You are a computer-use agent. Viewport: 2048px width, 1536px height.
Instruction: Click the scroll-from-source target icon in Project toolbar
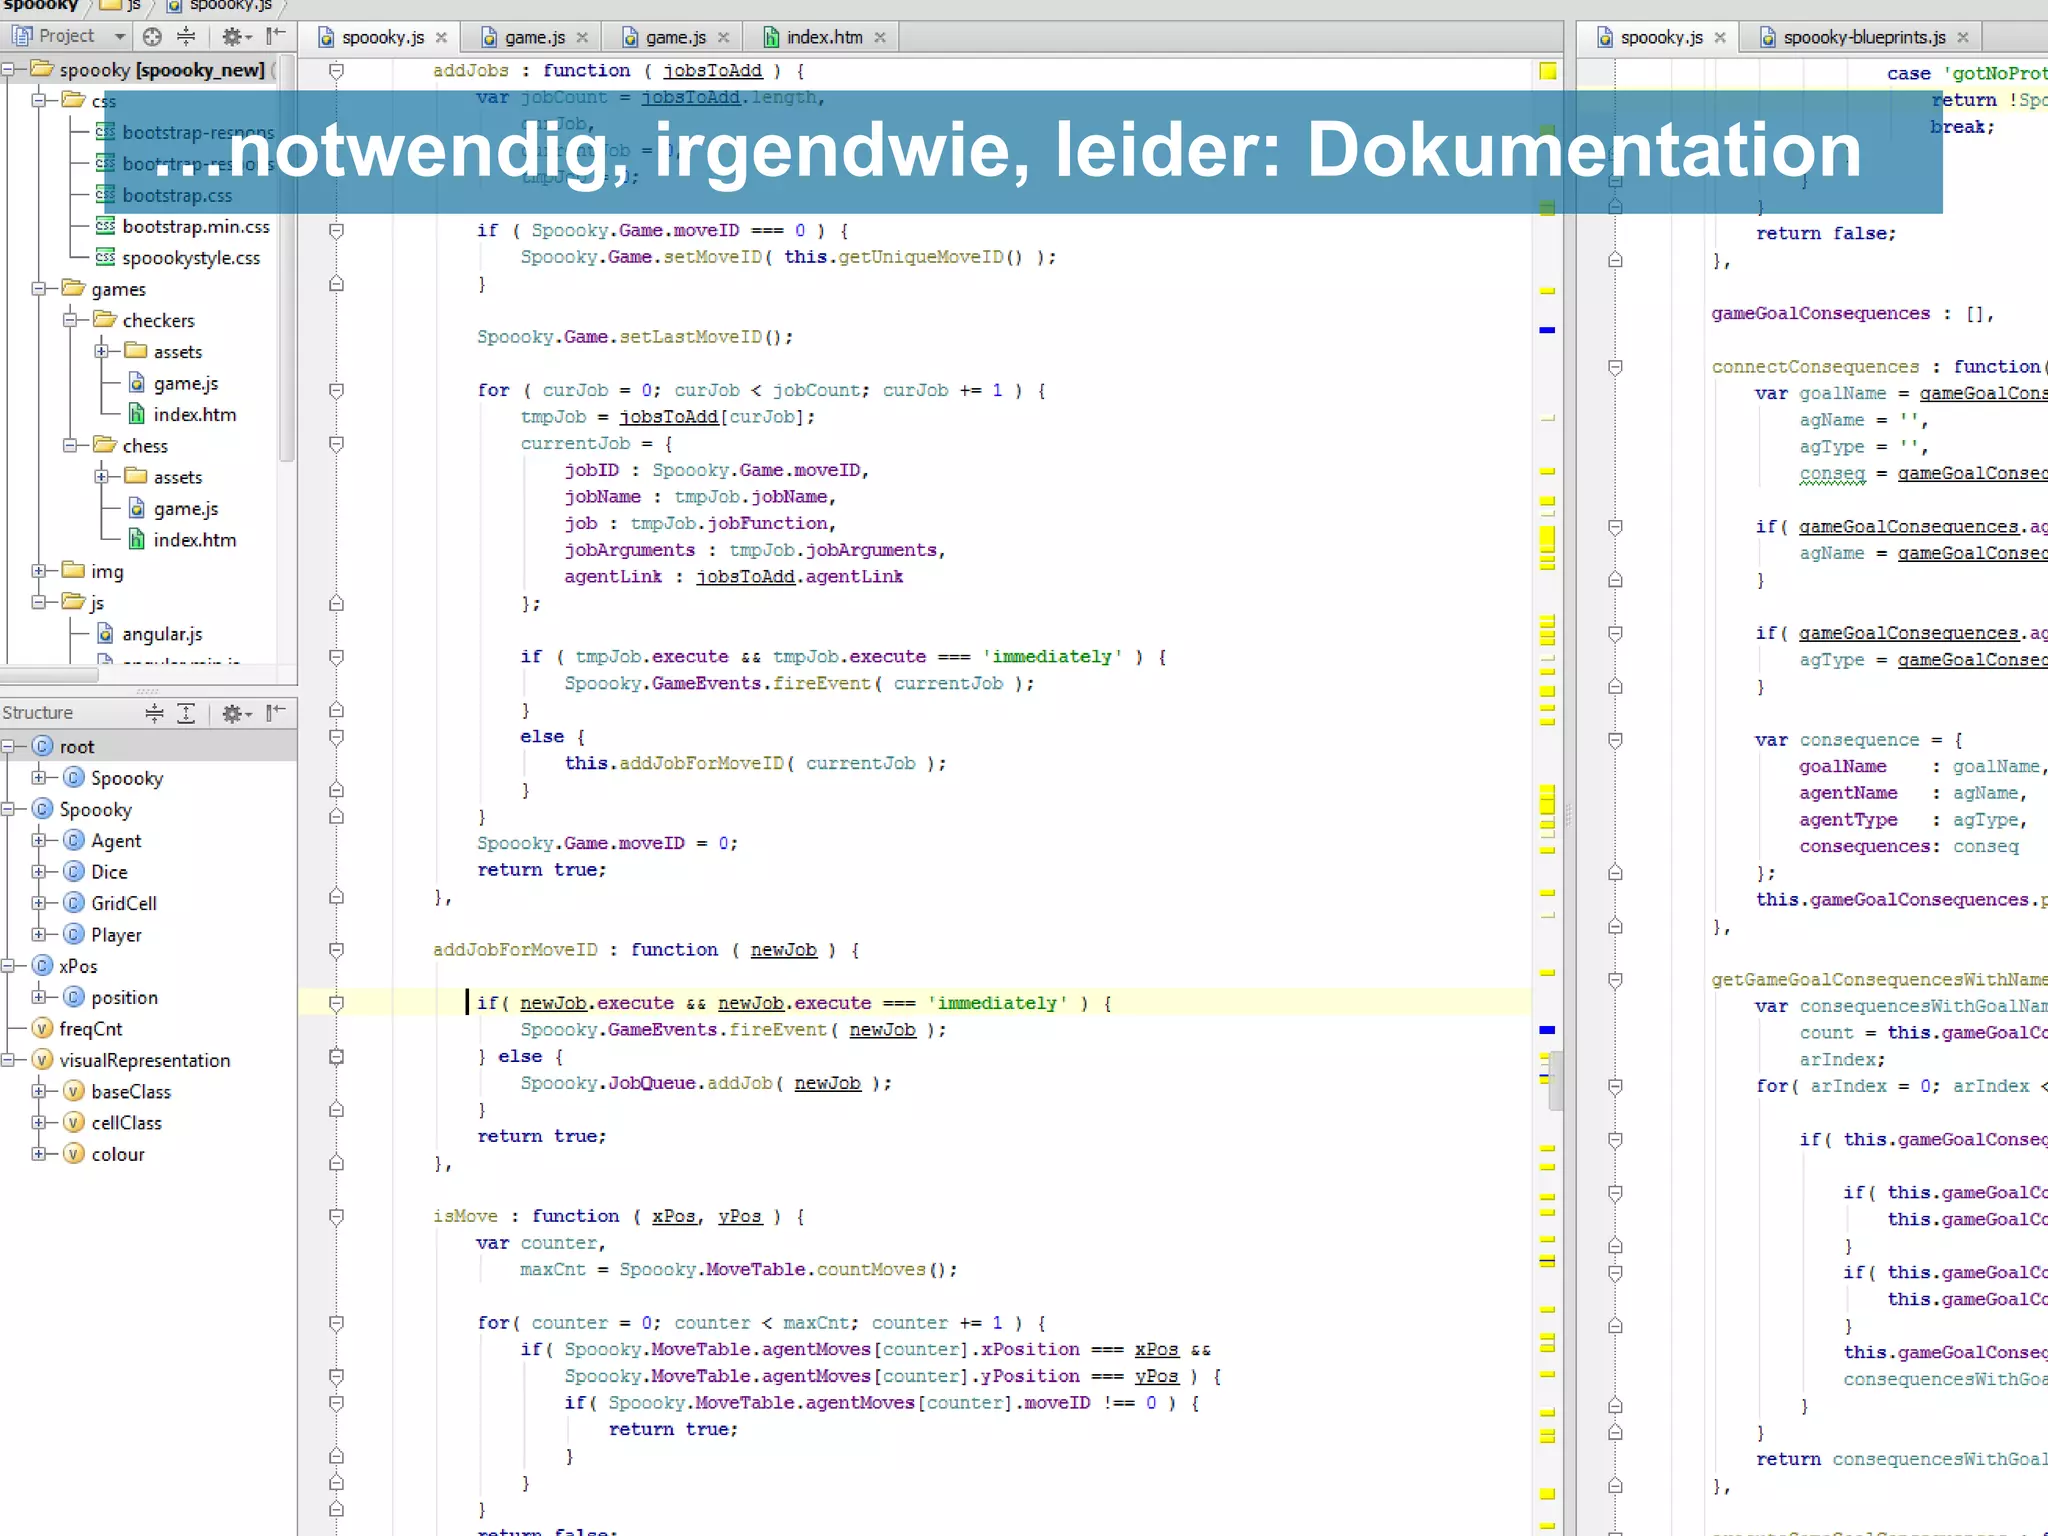tap(152, 37)
